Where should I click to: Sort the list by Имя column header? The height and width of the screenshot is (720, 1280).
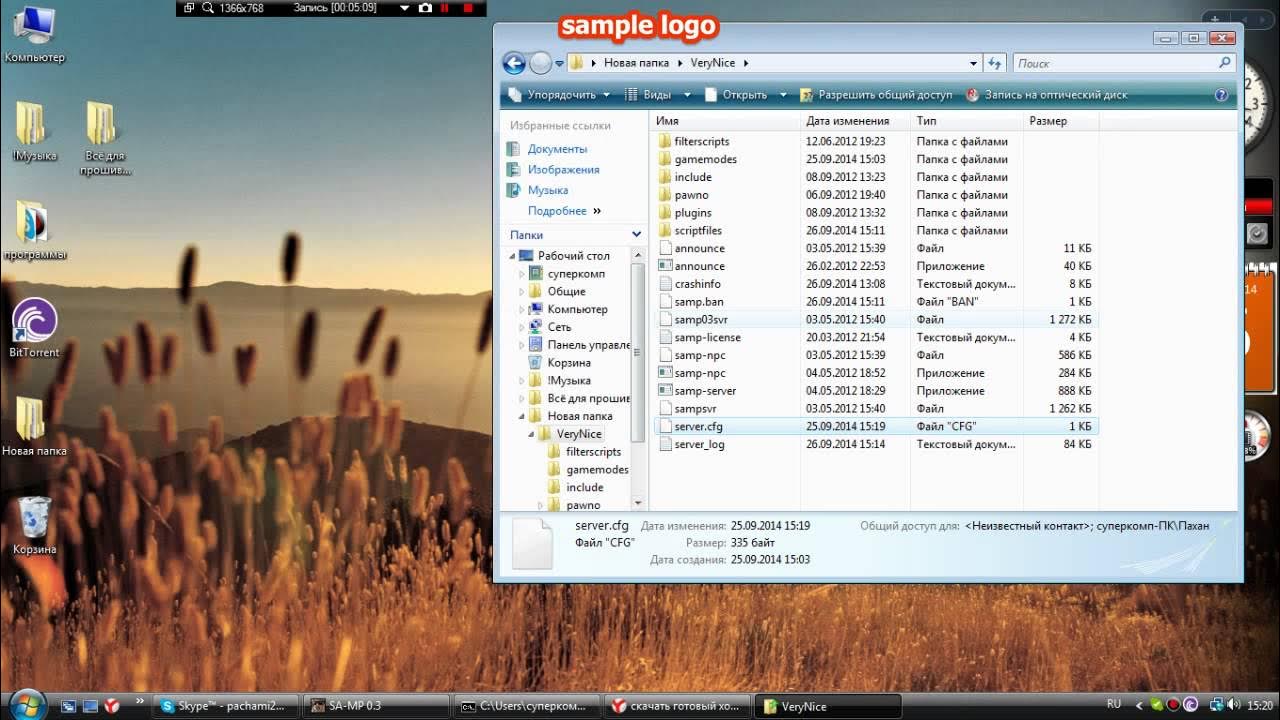[x=724, y=121]
